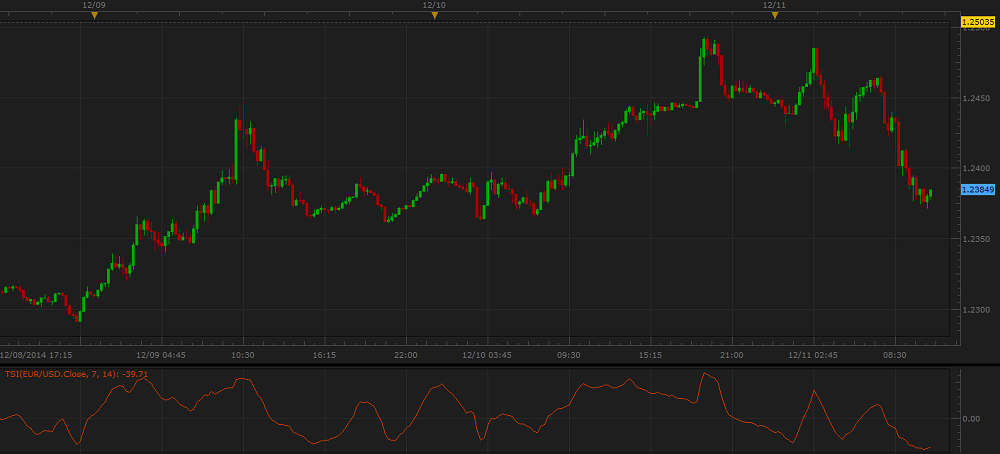Click the 12/11 02:45 time axis label
Image resolution: width=1000 pixels, height=454 pixels.
tap(812, 354)
